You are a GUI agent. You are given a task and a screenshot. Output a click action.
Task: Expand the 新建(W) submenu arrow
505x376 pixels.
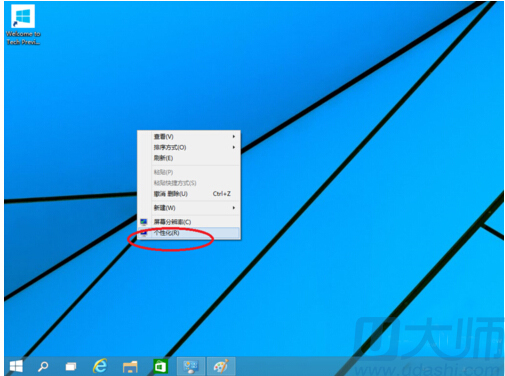point(234,208)
